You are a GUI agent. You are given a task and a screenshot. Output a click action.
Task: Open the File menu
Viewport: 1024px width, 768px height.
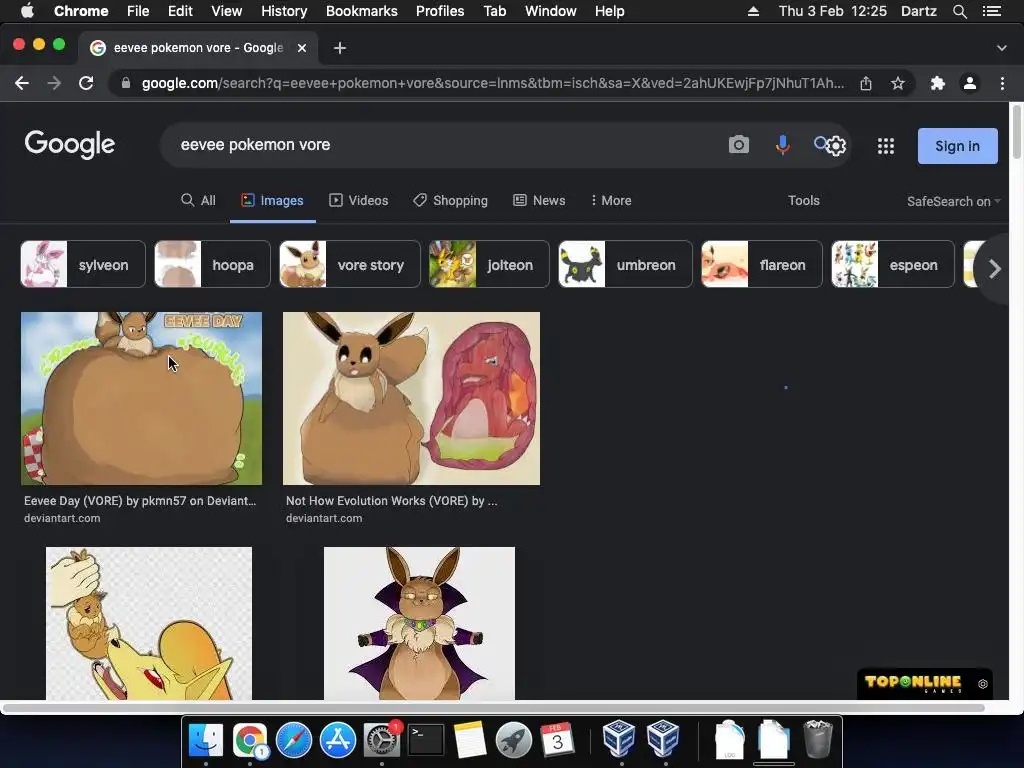[x=138, y=11]
